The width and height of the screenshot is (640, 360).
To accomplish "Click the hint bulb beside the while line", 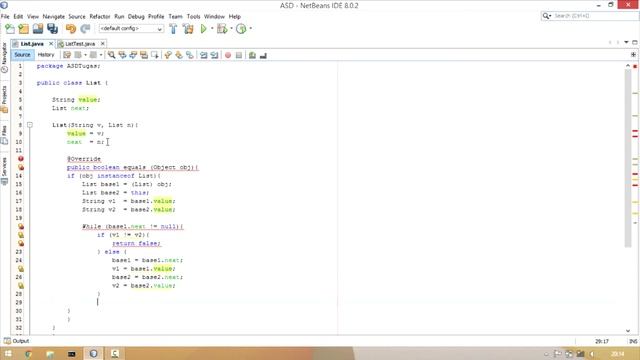I will pyautogui.click(x=20, y=227).
